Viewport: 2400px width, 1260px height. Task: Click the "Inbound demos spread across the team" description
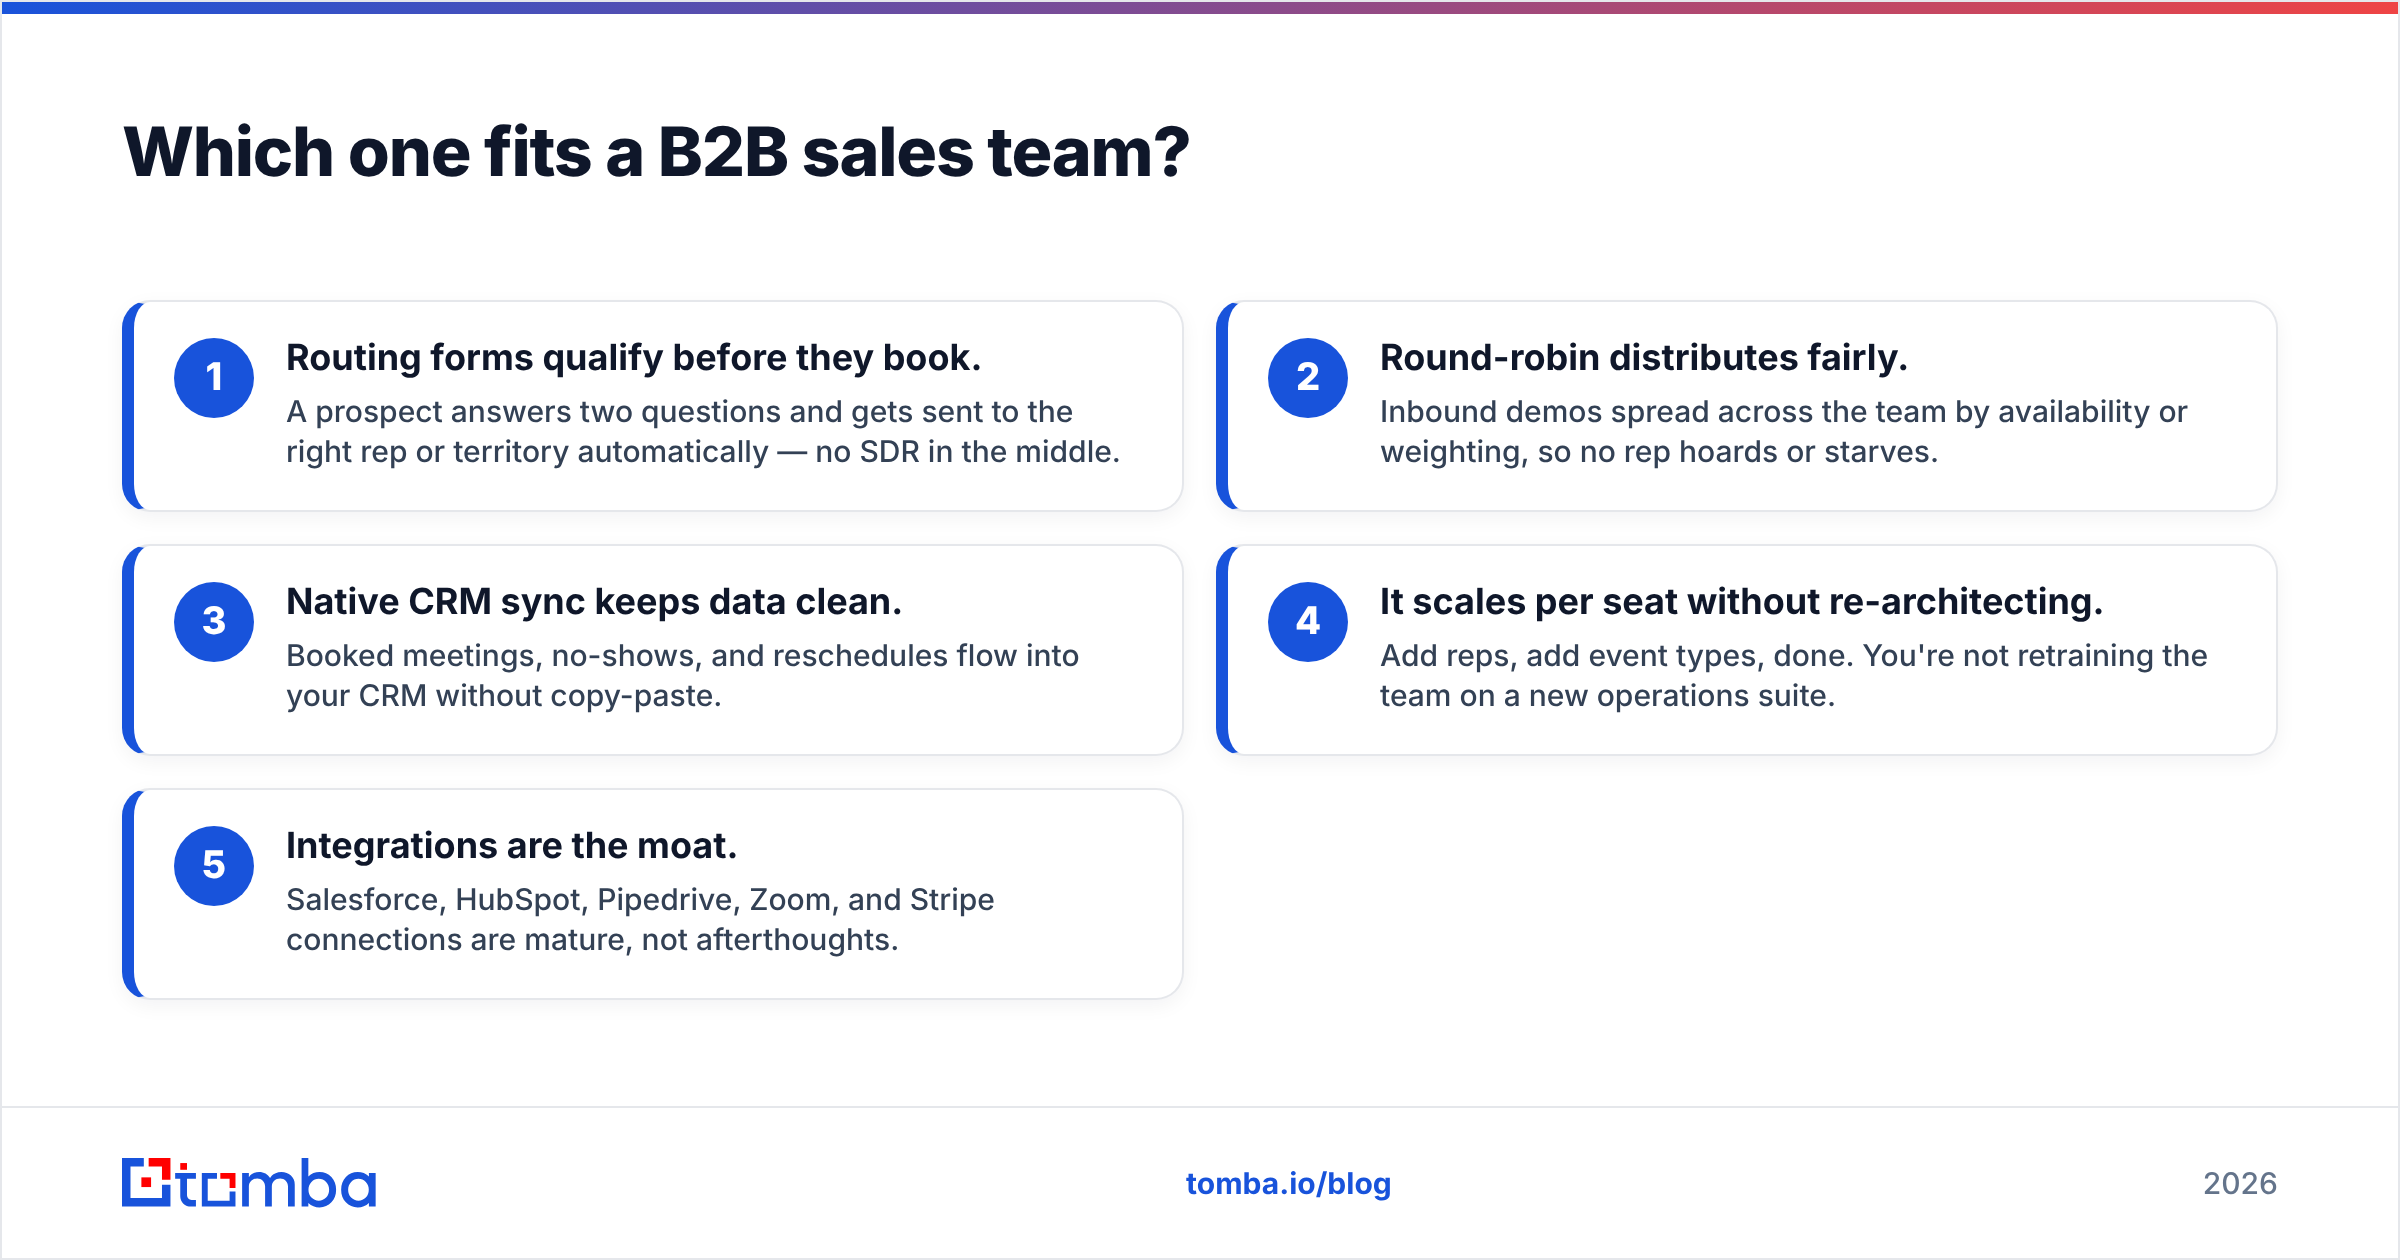point(1784,432)
